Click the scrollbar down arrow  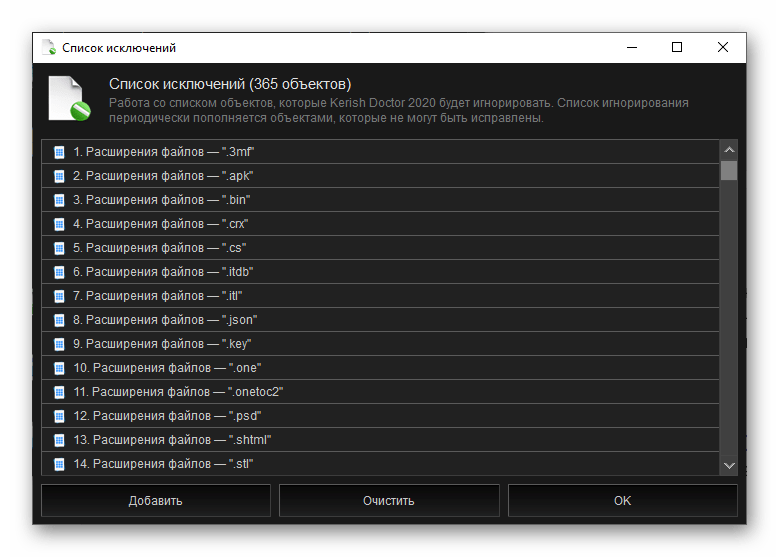729,466
